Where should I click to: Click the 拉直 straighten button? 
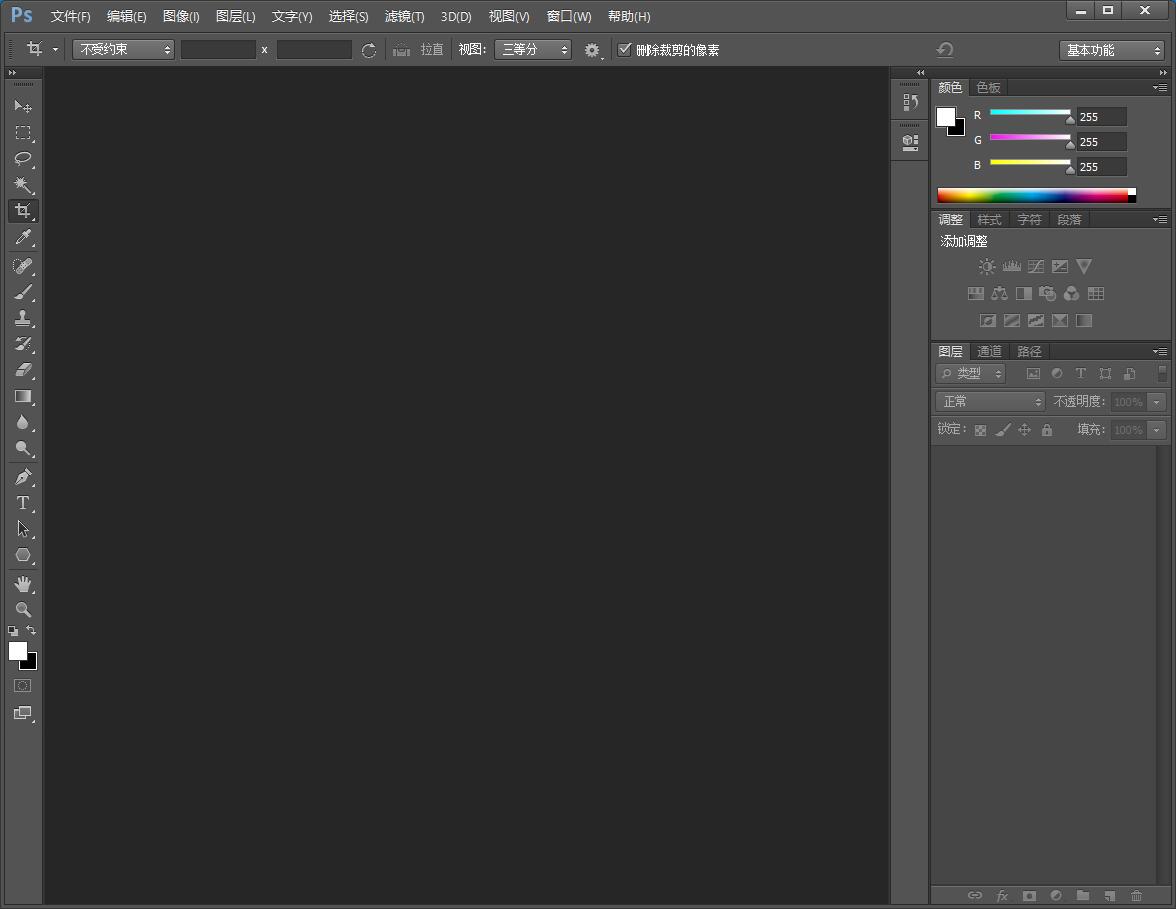click(x=418, y=50)
